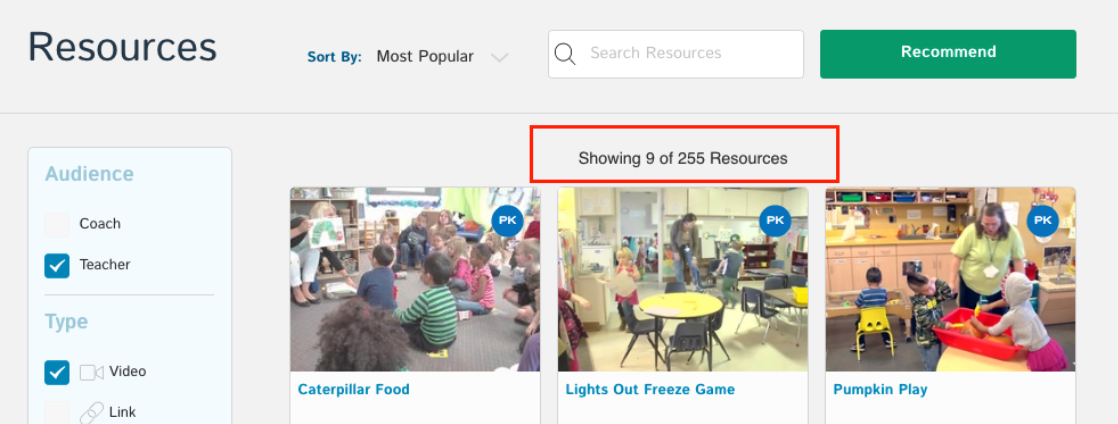This screenshot has height=424, width=1118.
Task: Enable the Coach audience checkbox
Action: 57,224
